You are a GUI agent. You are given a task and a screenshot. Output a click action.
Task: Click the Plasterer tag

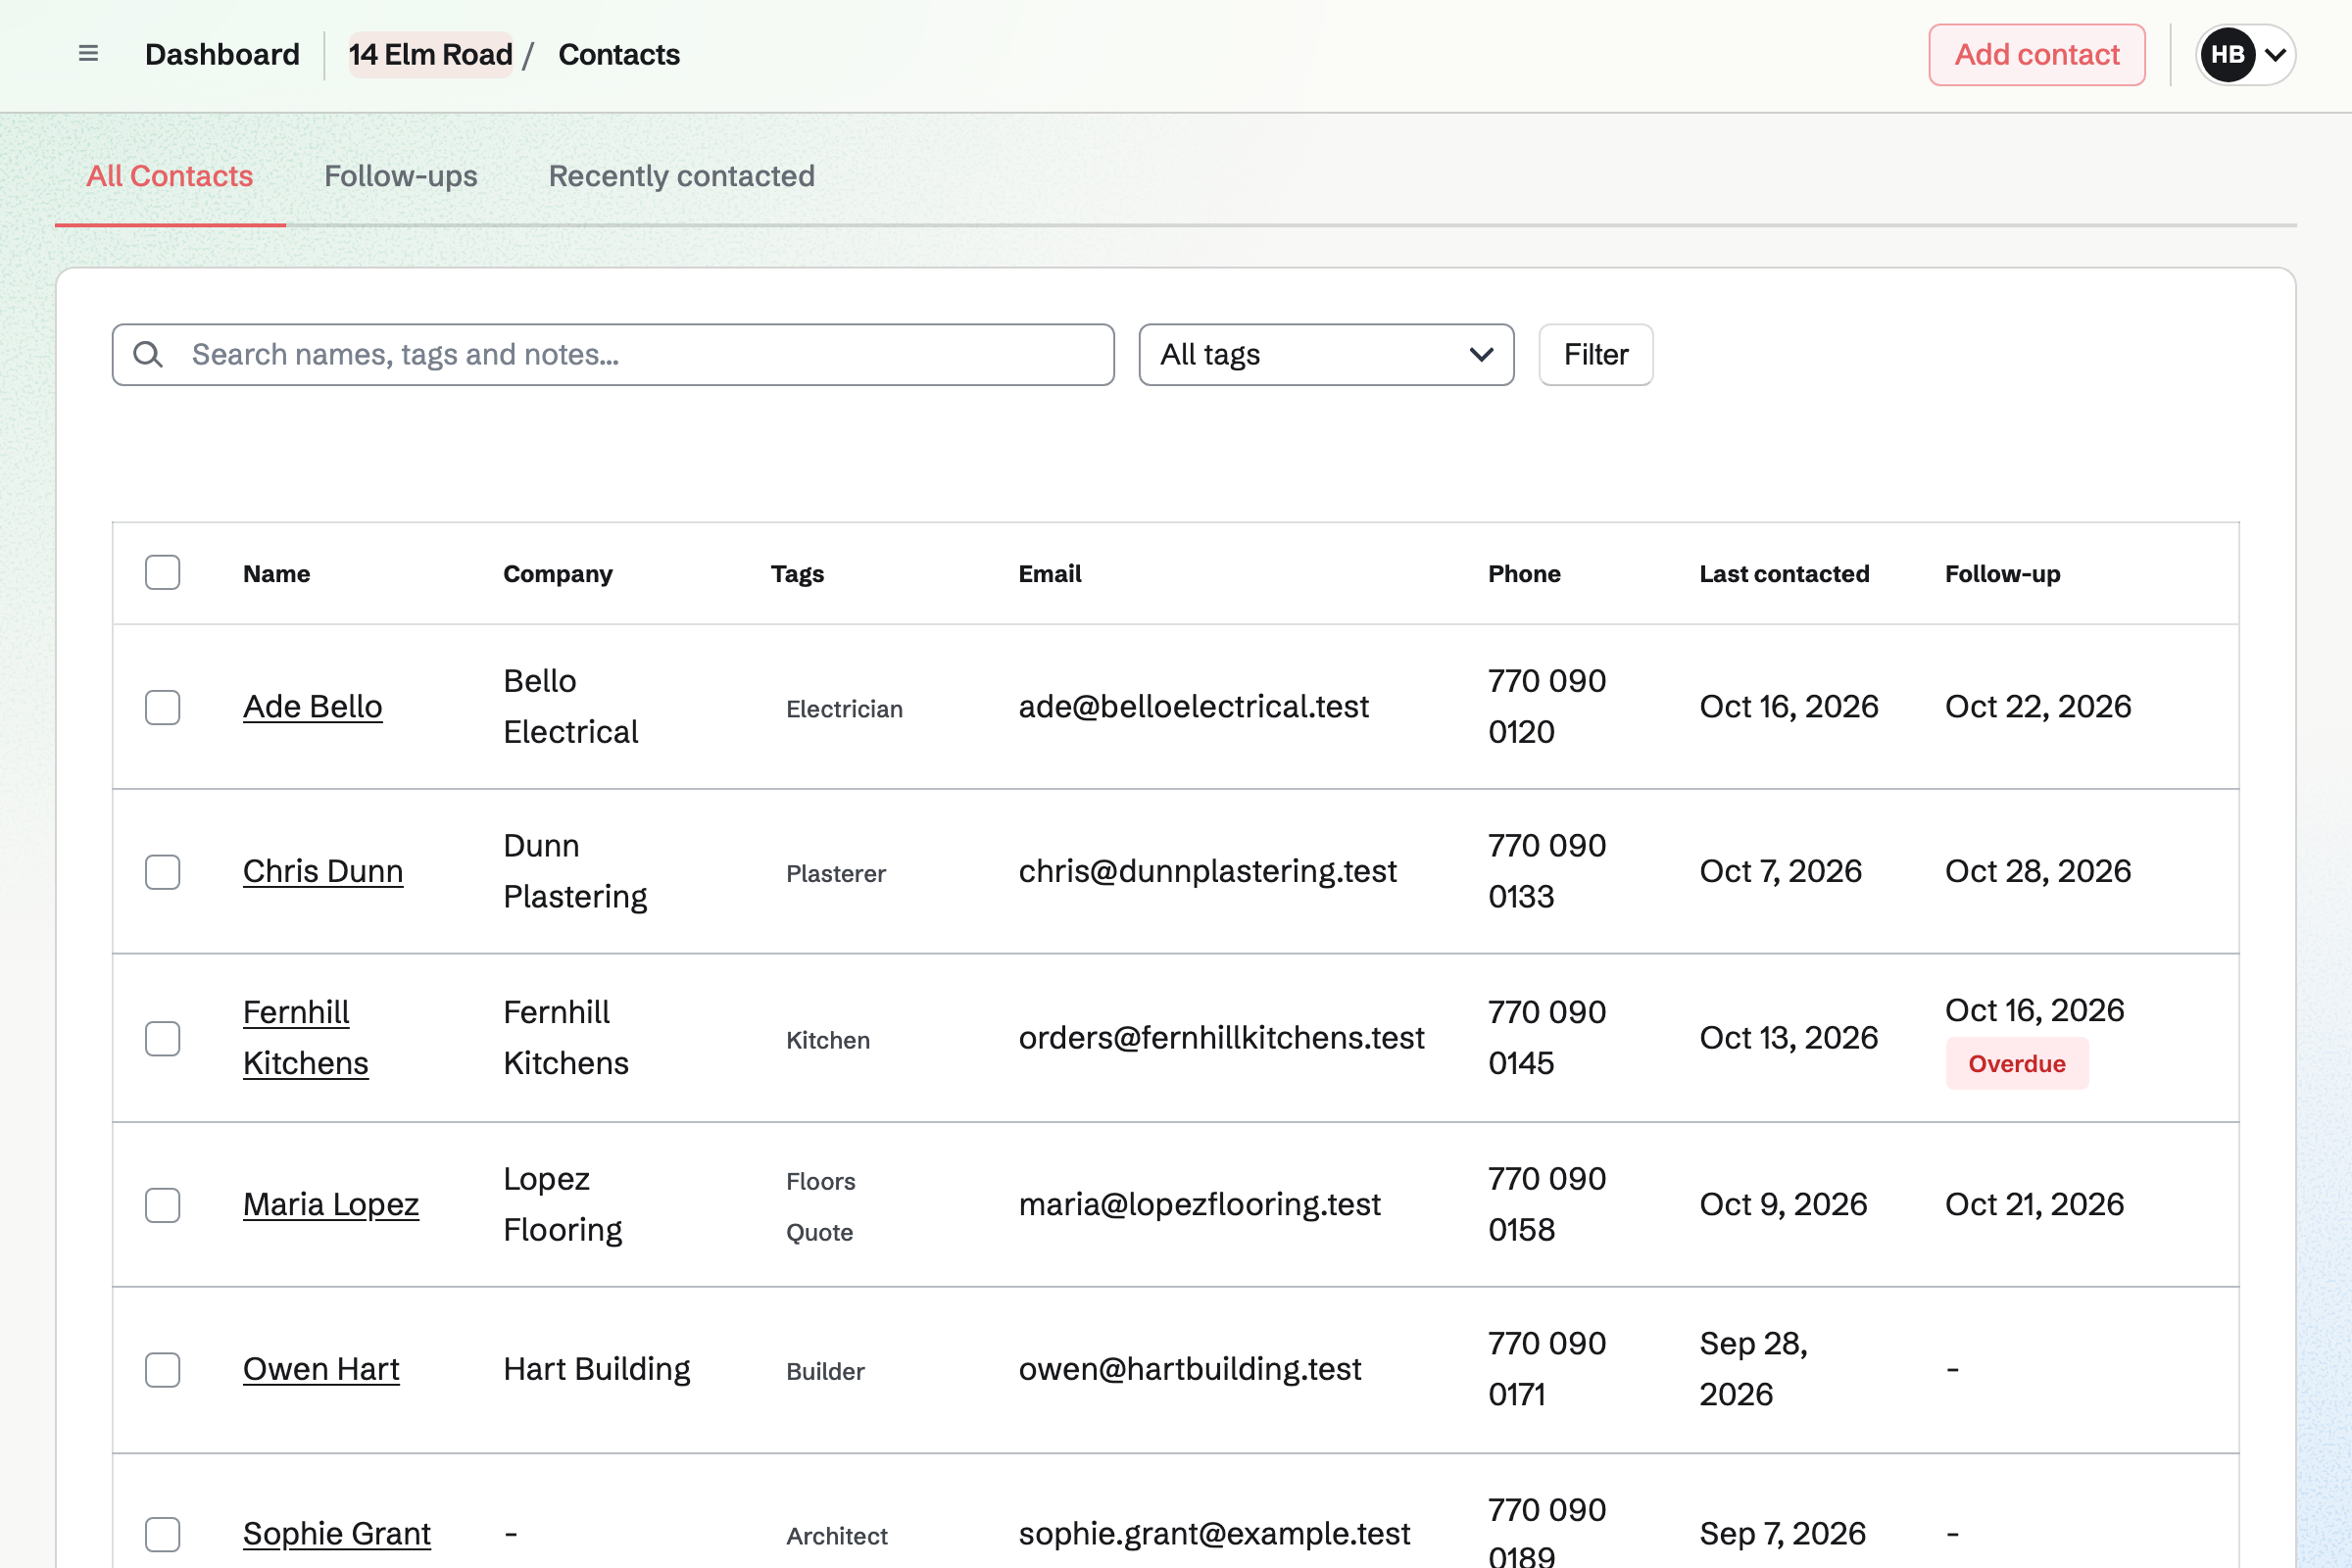[836, 874]
